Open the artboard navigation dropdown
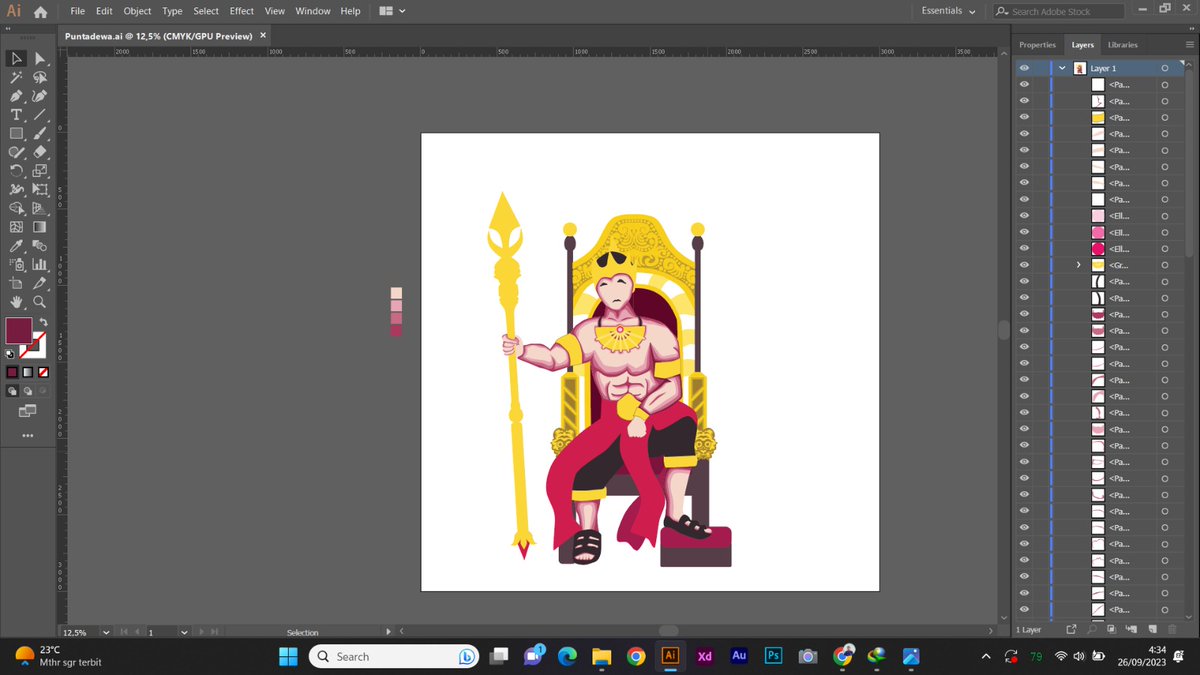This screenshot has height=675, width=1200. click(x=184, y=632)
